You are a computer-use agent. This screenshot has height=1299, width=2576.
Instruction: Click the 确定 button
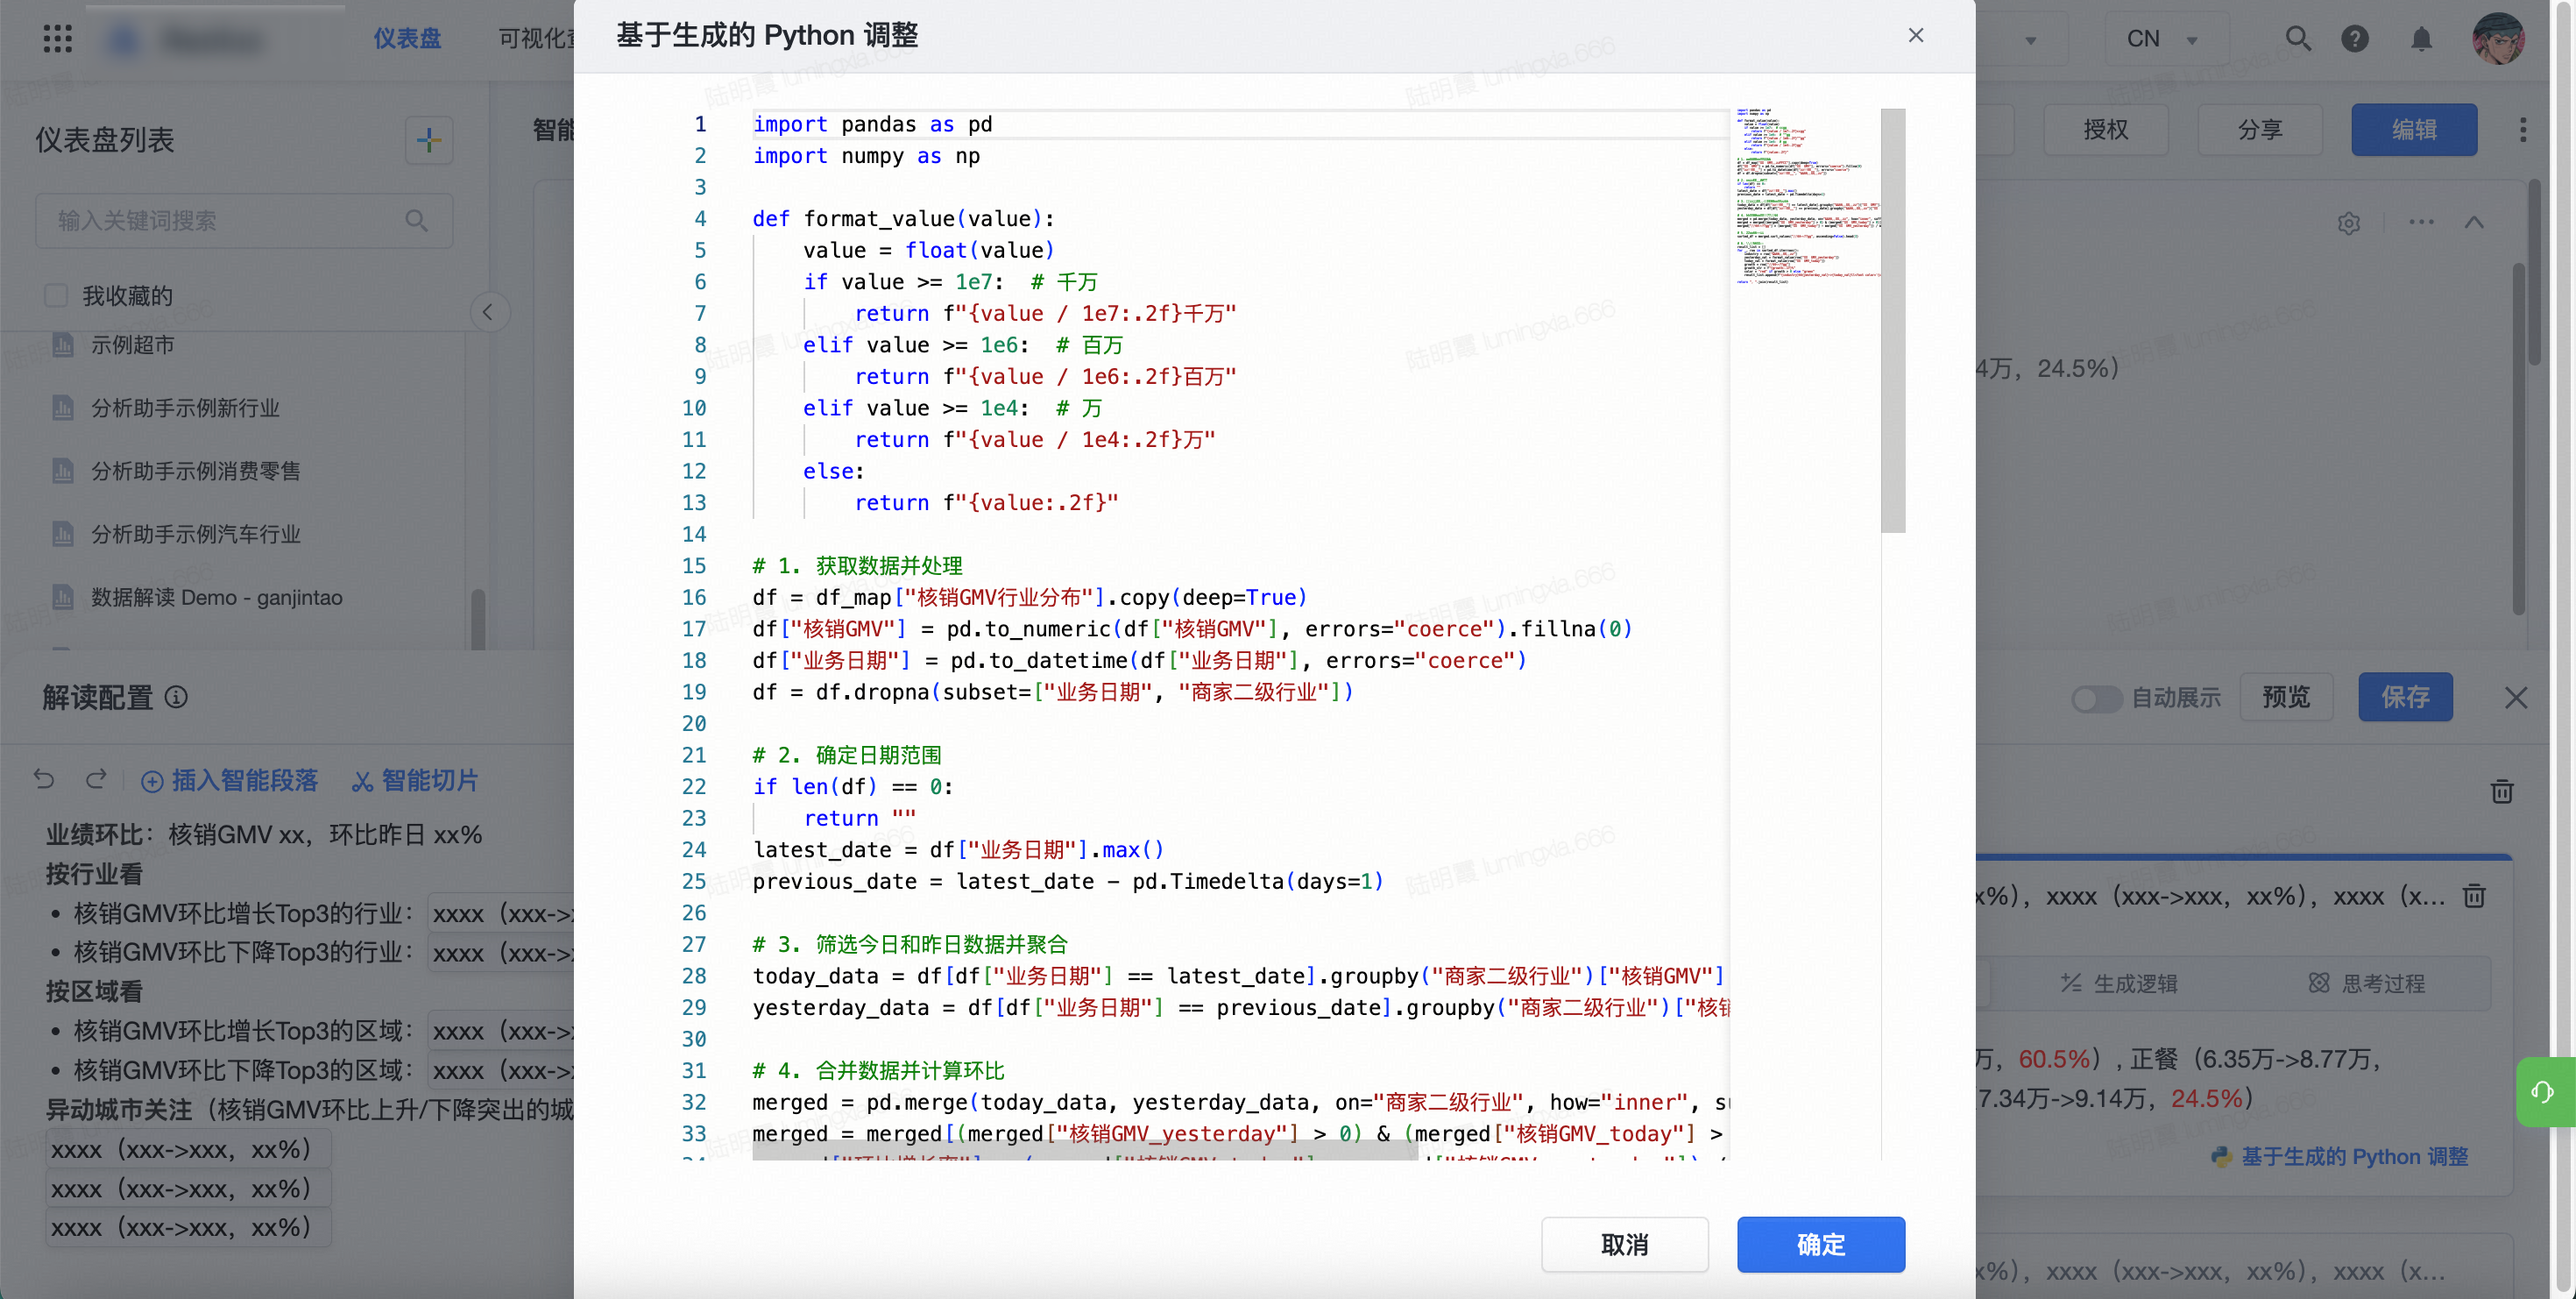pos(1820,1244)
